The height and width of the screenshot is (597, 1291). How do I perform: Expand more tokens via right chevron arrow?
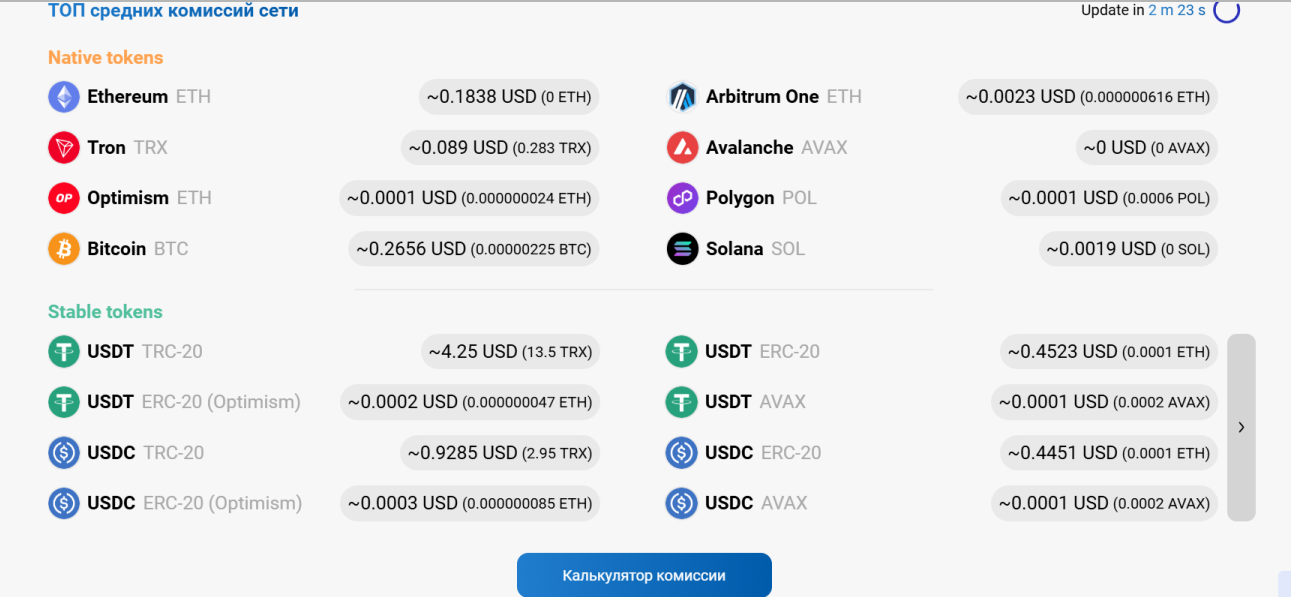tap(1241, 427)
